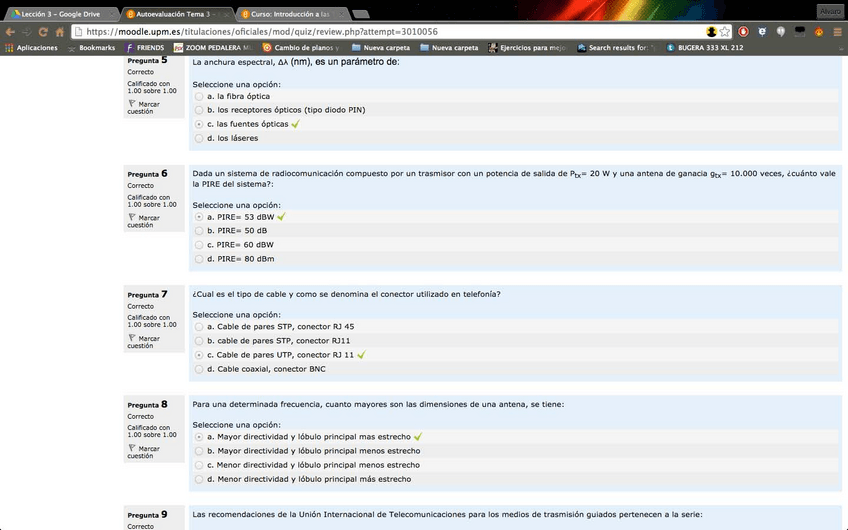Open the Aplicaciones apps shortcut

tap(30, 47)
